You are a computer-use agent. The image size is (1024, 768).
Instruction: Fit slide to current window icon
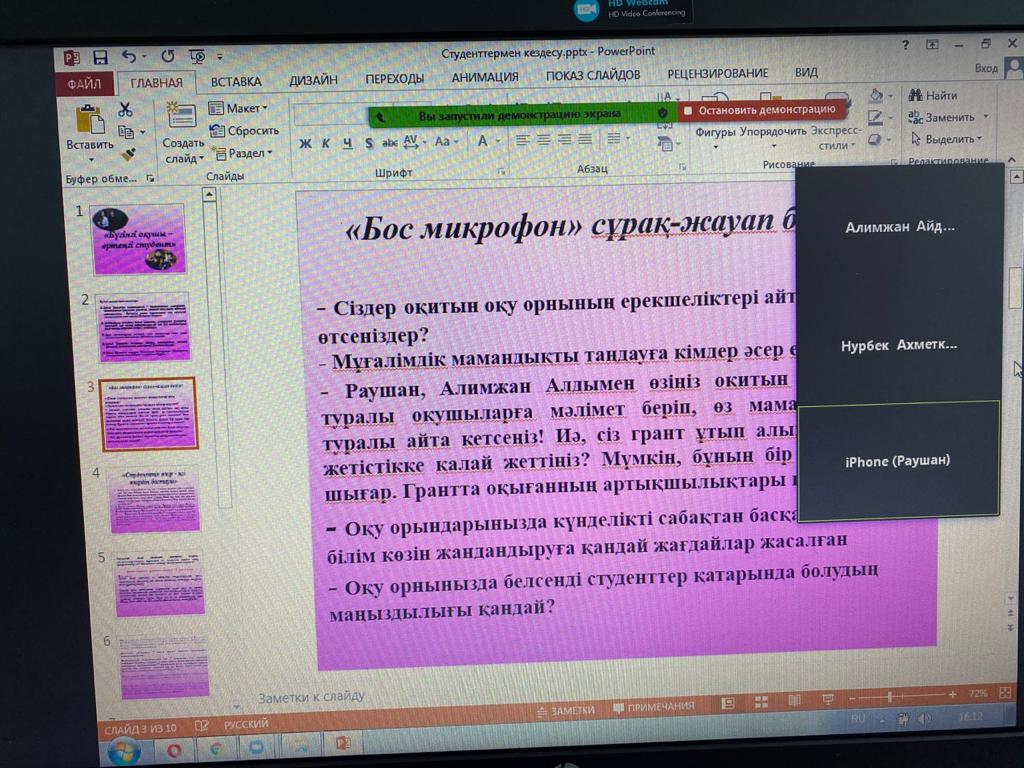[1005, 692]
